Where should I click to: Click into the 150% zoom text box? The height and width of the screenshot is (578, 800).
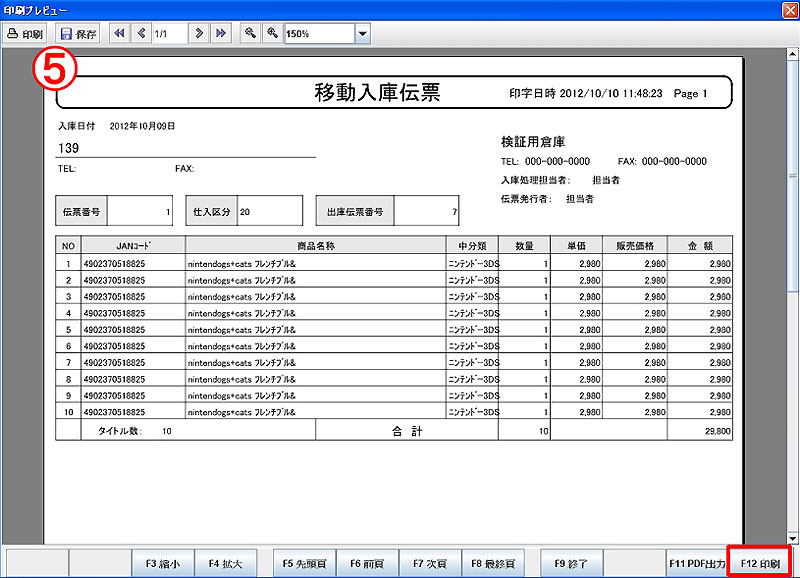coord(317,33)
